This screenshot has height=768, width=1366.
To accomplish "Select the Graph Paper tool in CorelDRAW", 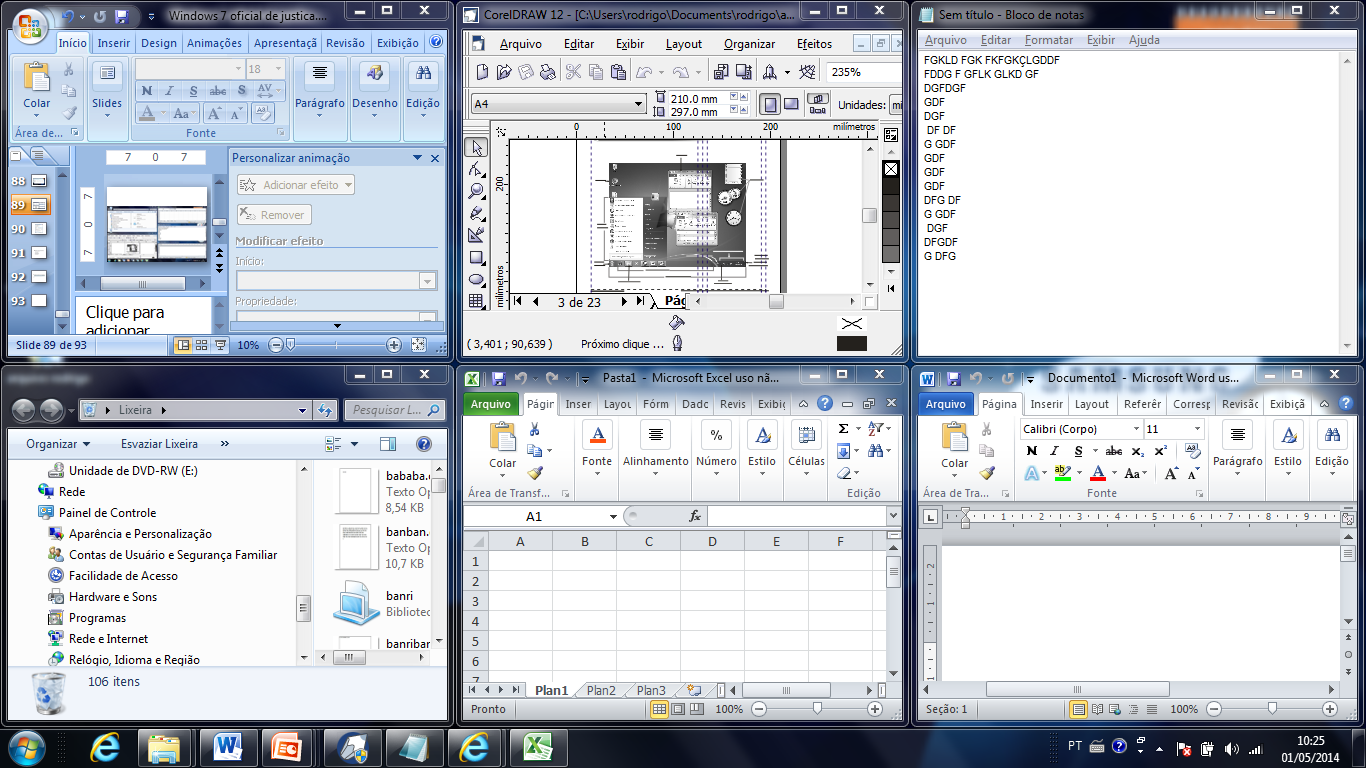I will tap(477, 300).
